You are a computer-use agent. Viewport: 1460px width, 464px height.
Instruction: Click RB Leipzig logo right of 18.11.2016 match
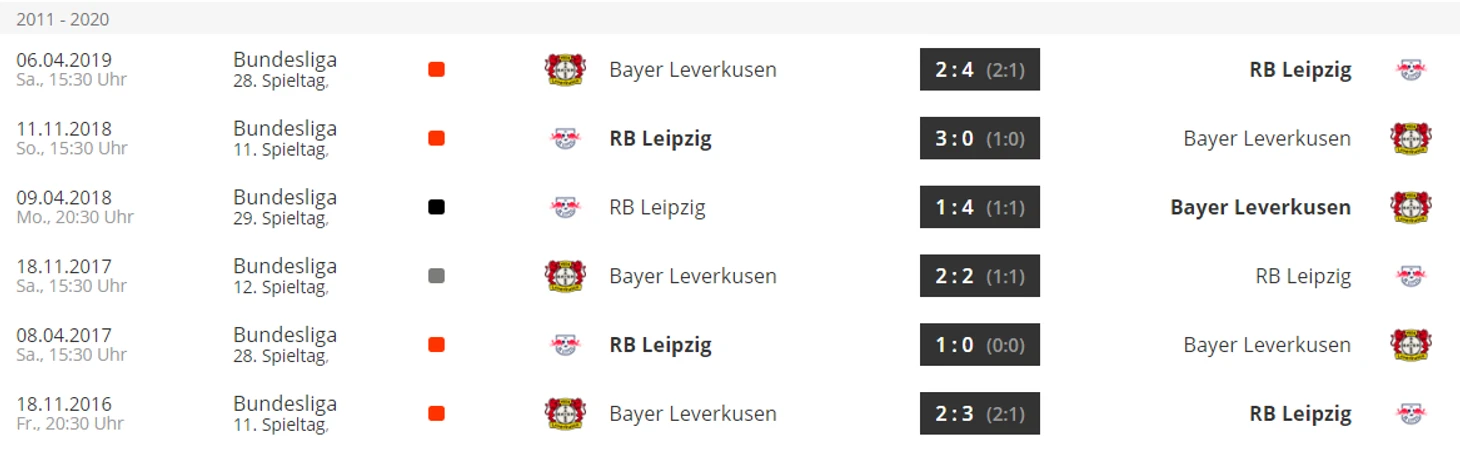click(1411, 414)
